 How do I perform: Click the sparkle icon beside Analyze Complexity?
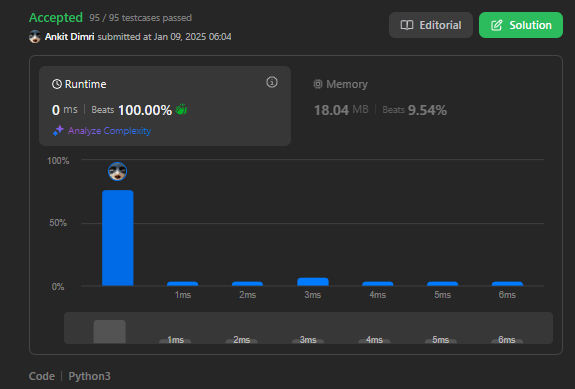pos(58,131)
